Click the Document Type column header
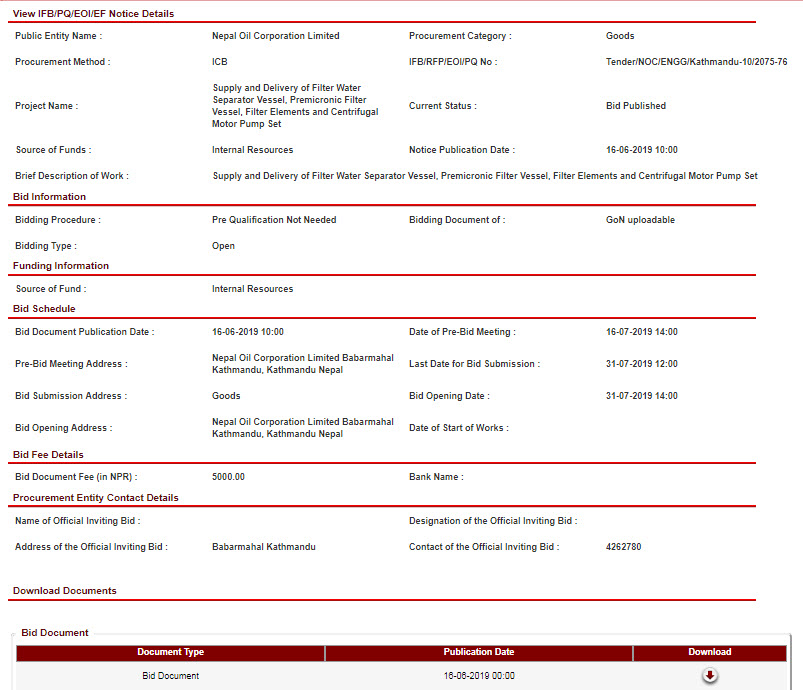Image resolution: width=803 pixels, height=690 pixels. pos(170,652)
